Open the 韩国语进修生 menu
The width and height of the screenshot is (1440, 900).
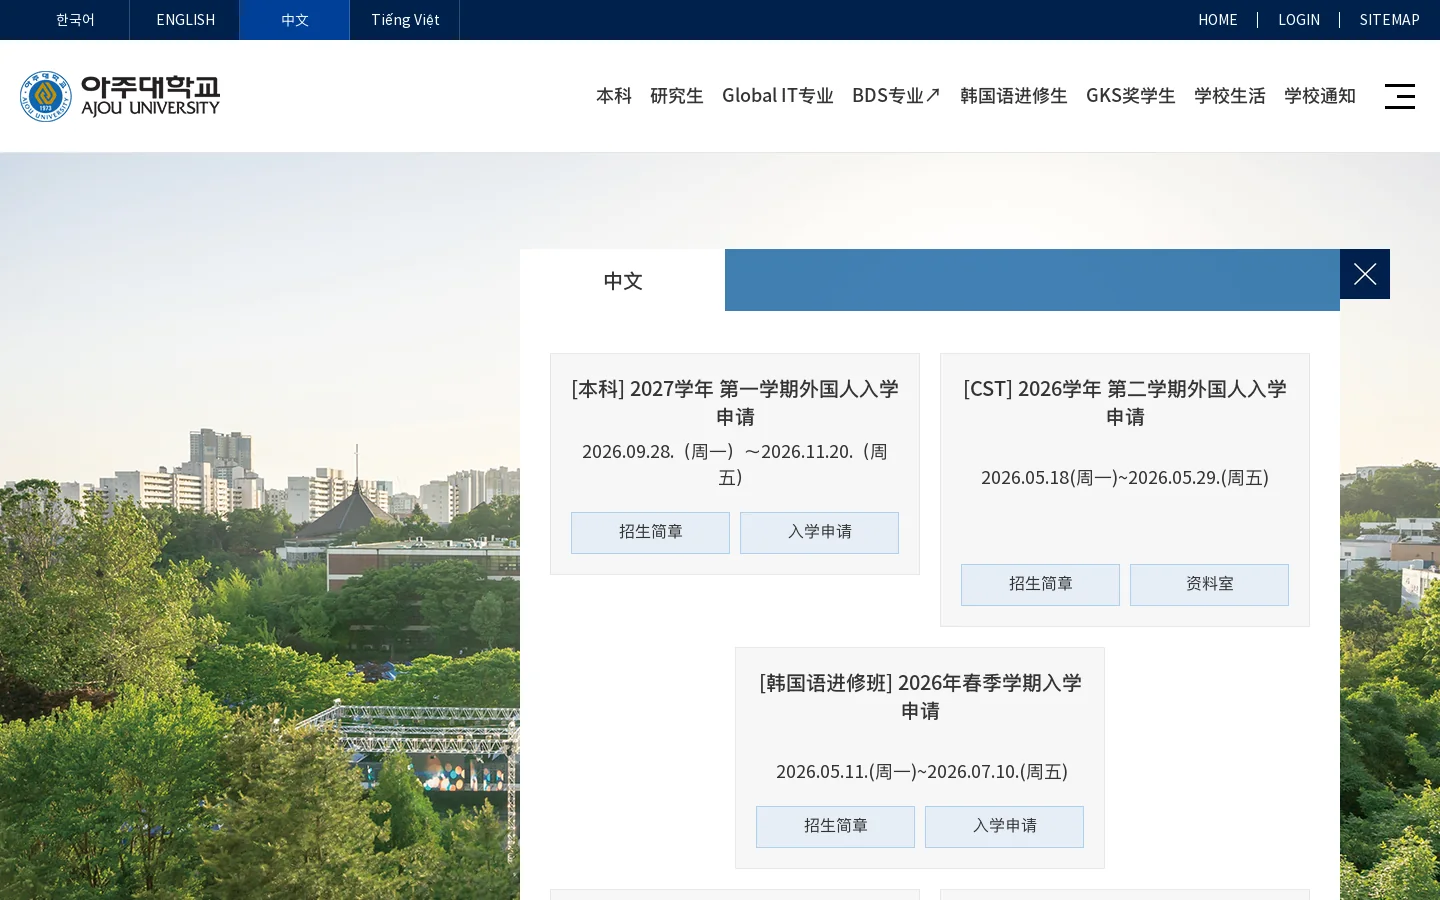(x=1014, y=96)
